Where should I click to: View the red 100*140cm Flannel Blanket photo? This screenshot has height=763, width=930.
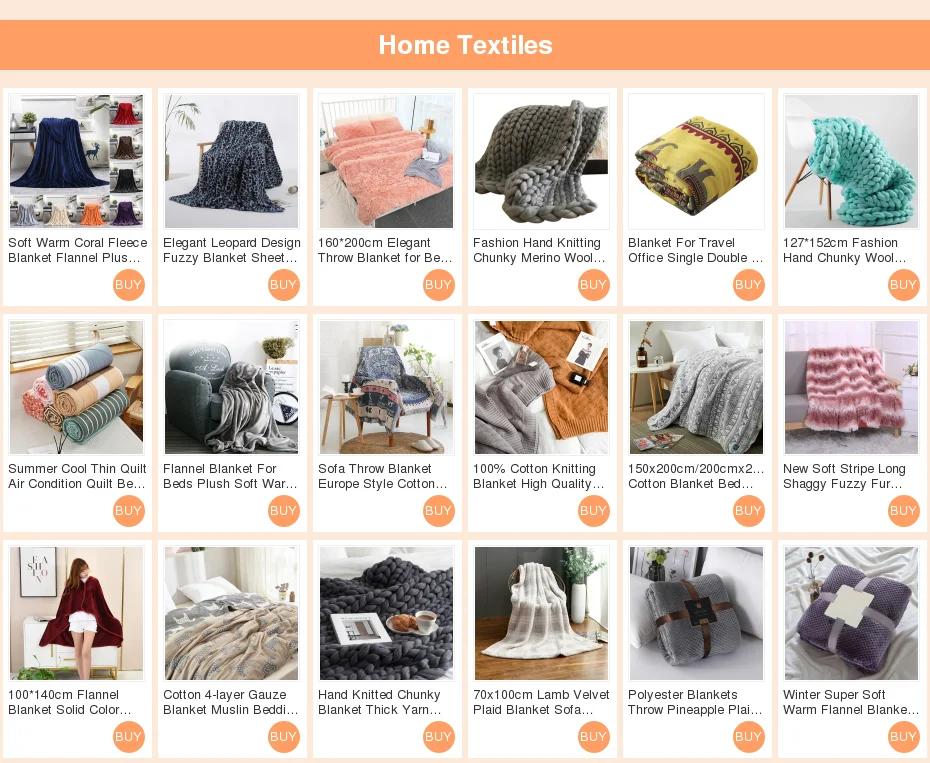coord(77,613)
